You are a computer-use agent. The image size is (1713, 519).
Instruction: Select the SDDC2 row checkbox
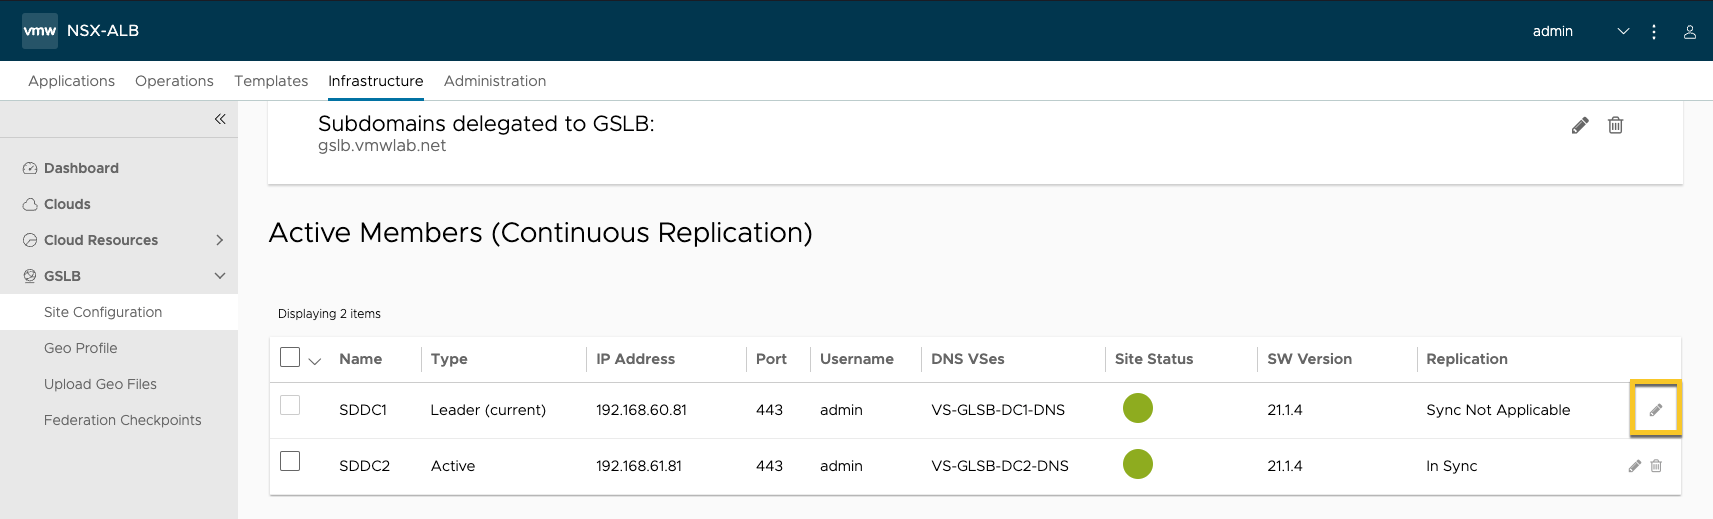(290, 461)
